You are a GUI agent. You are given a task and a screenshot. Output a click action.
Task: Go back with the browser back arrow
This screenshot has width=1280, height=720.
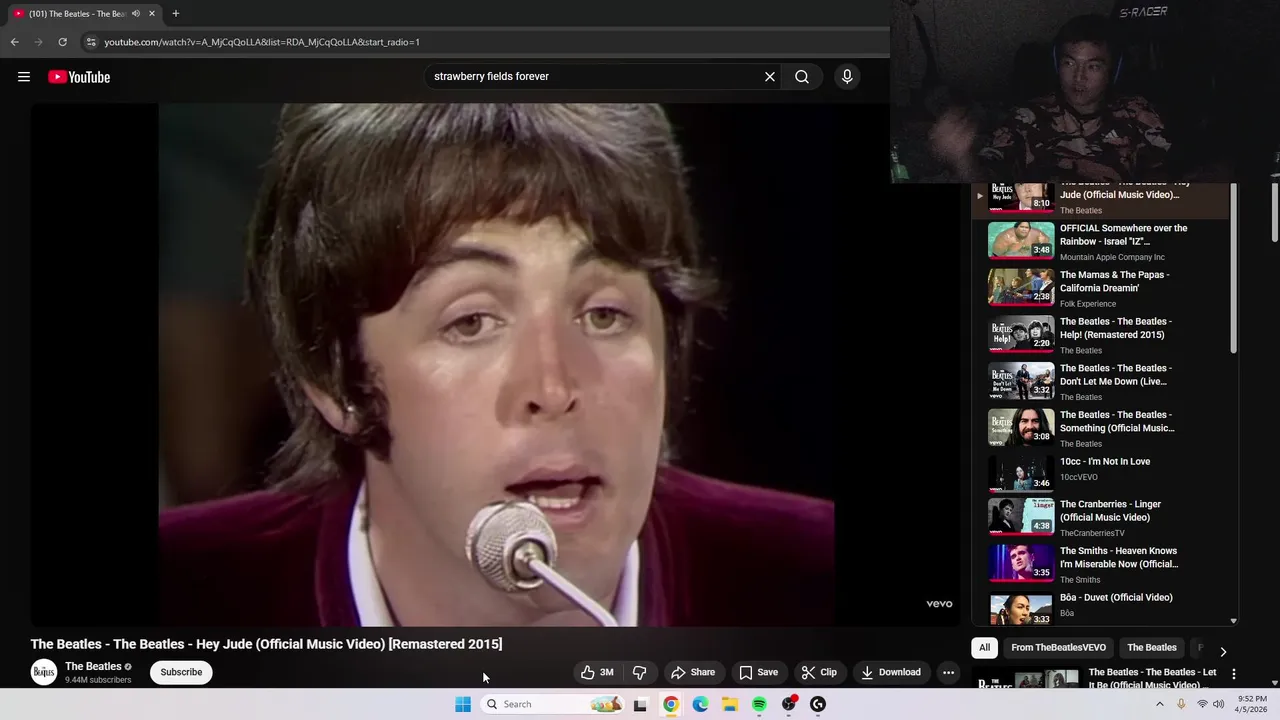(x=14, y=42)
